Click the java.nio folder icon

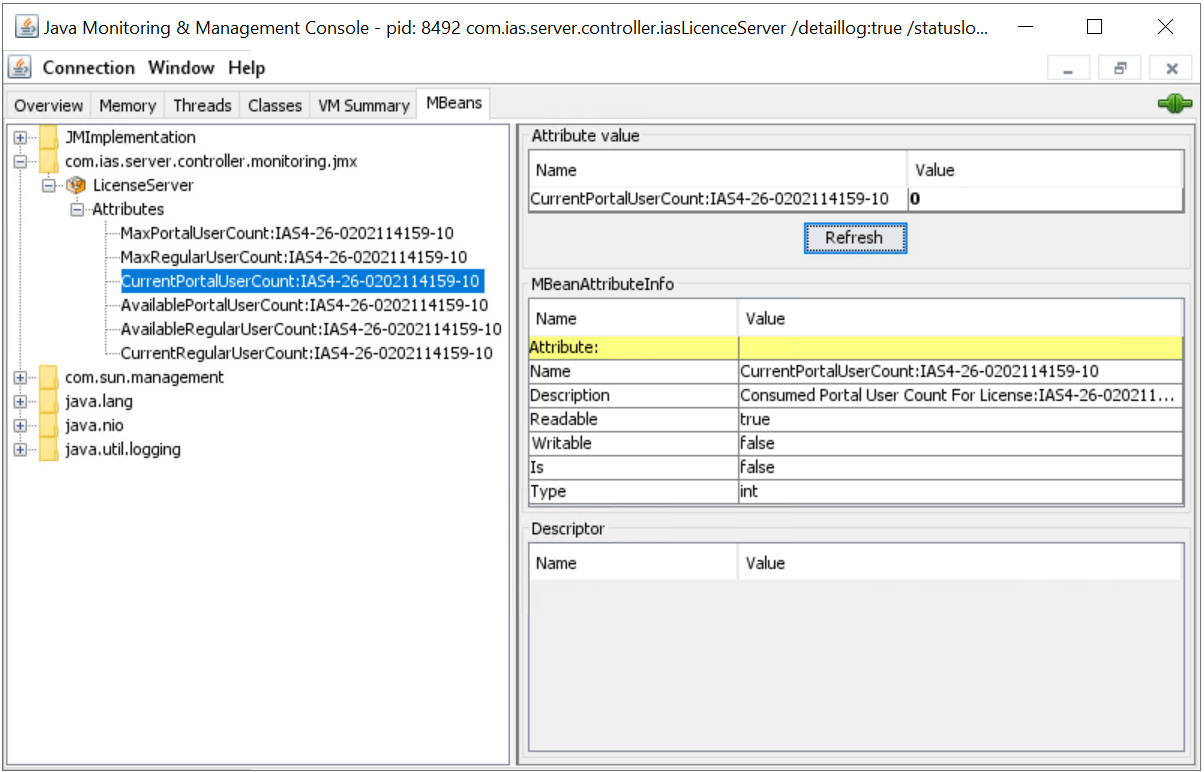pos(48,425)
